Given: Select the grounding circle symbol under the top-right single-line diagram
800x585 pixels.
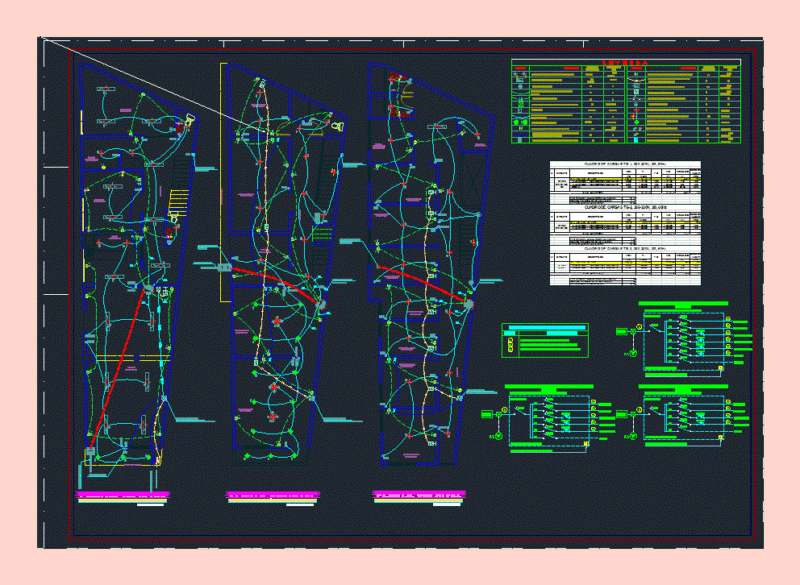Looking at the screenshot, I should click(633, 353).
